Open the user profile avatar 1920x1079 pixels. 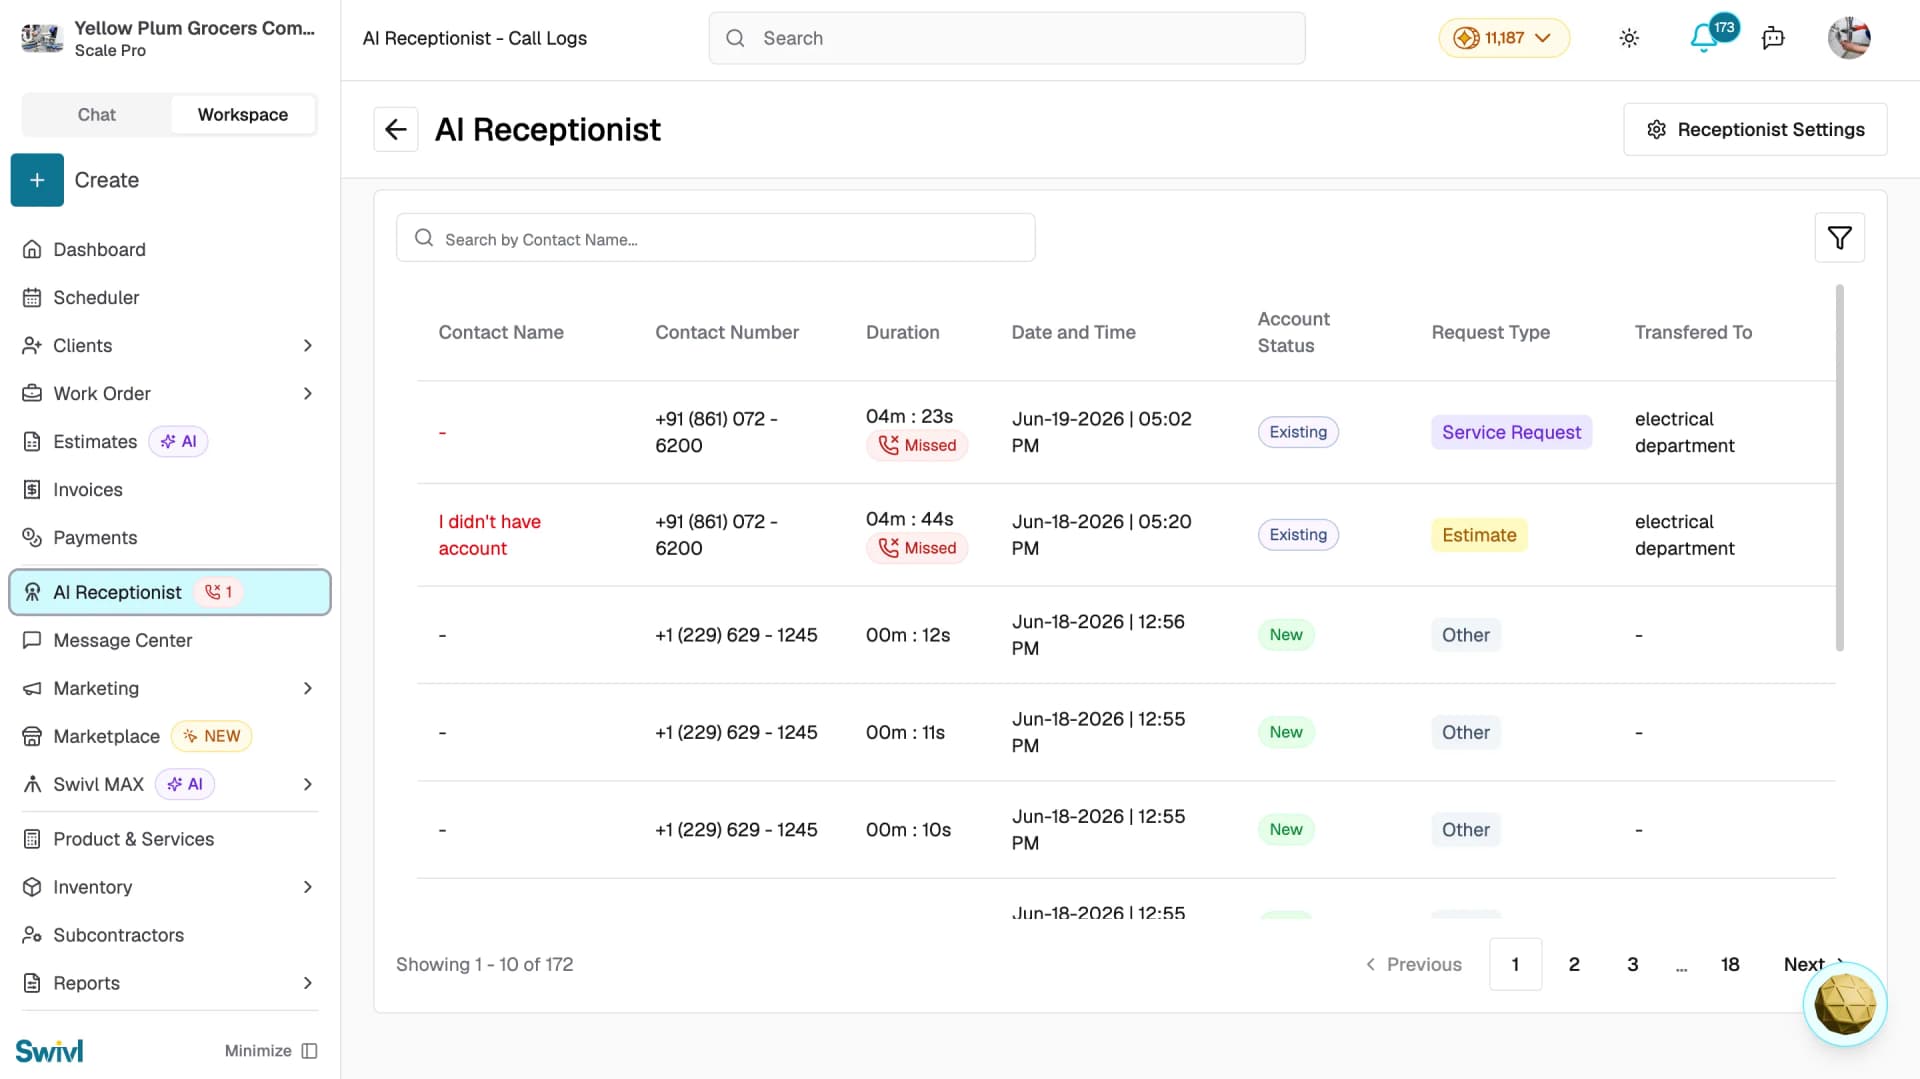(x=1849, y=38)
